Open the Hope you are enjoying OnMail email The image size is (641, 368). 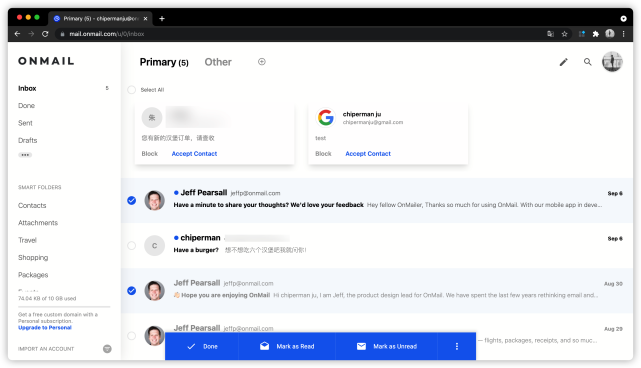coord(377,291)
